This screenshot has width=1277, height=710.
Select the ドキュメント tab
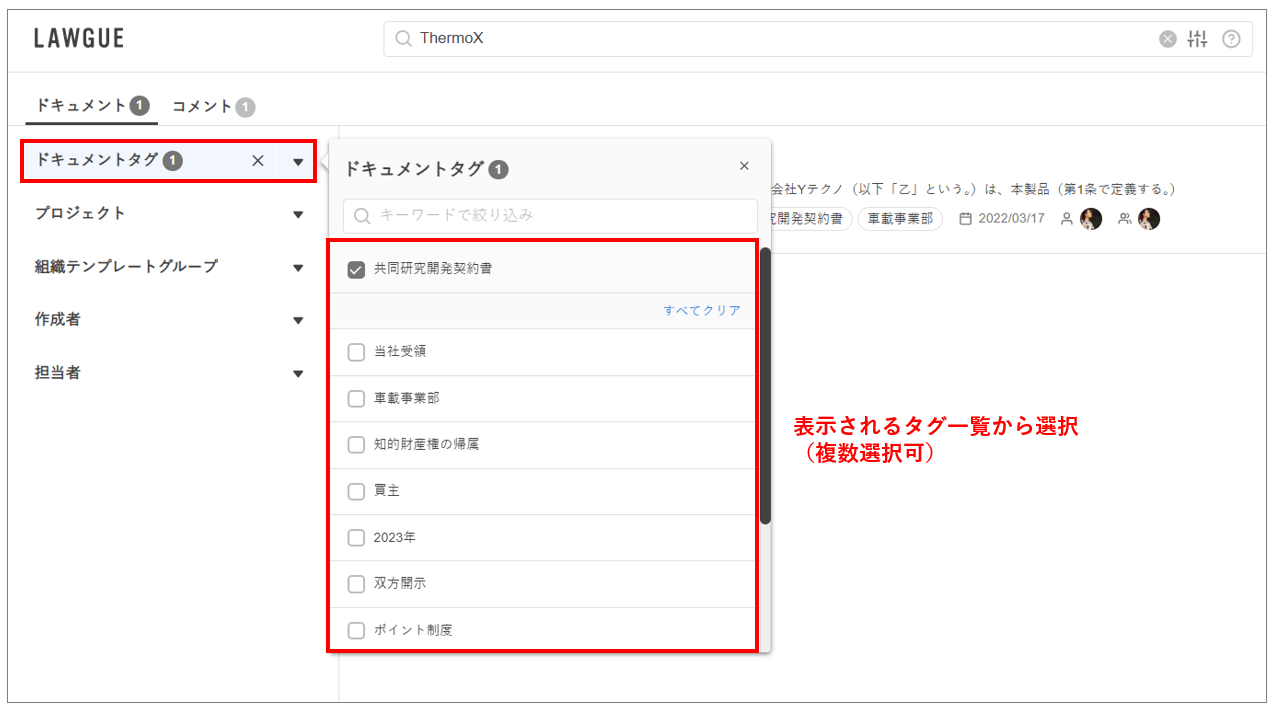click(91, 105)
